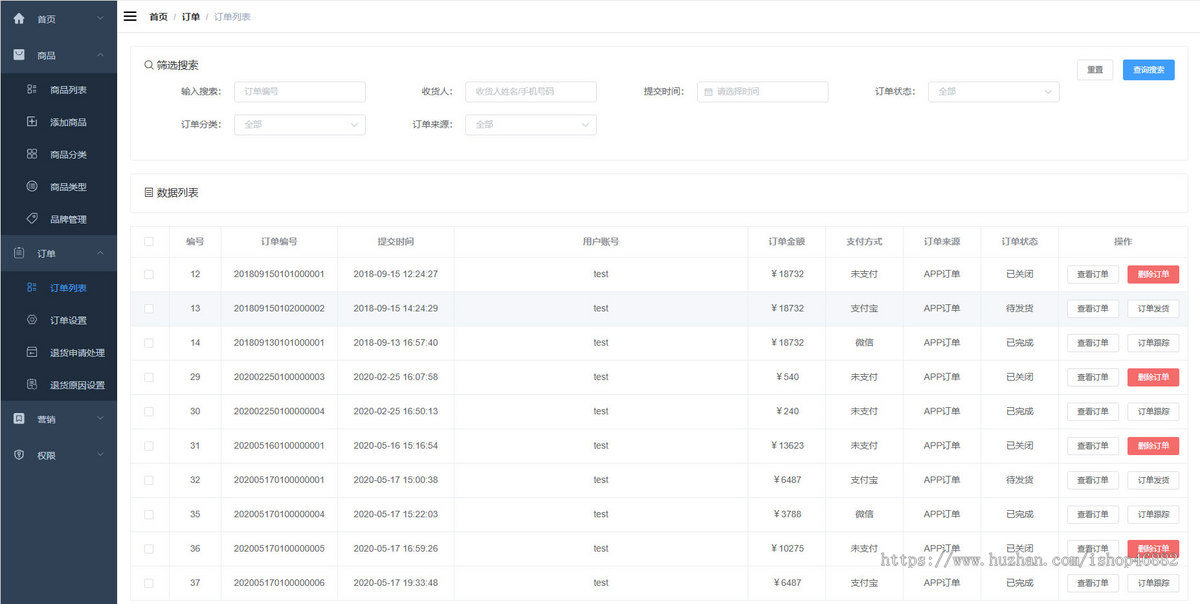Viewport: 1200px width, 604px height.
Task: Open the 订单分类 dropdown
Action: click(300, 124)
